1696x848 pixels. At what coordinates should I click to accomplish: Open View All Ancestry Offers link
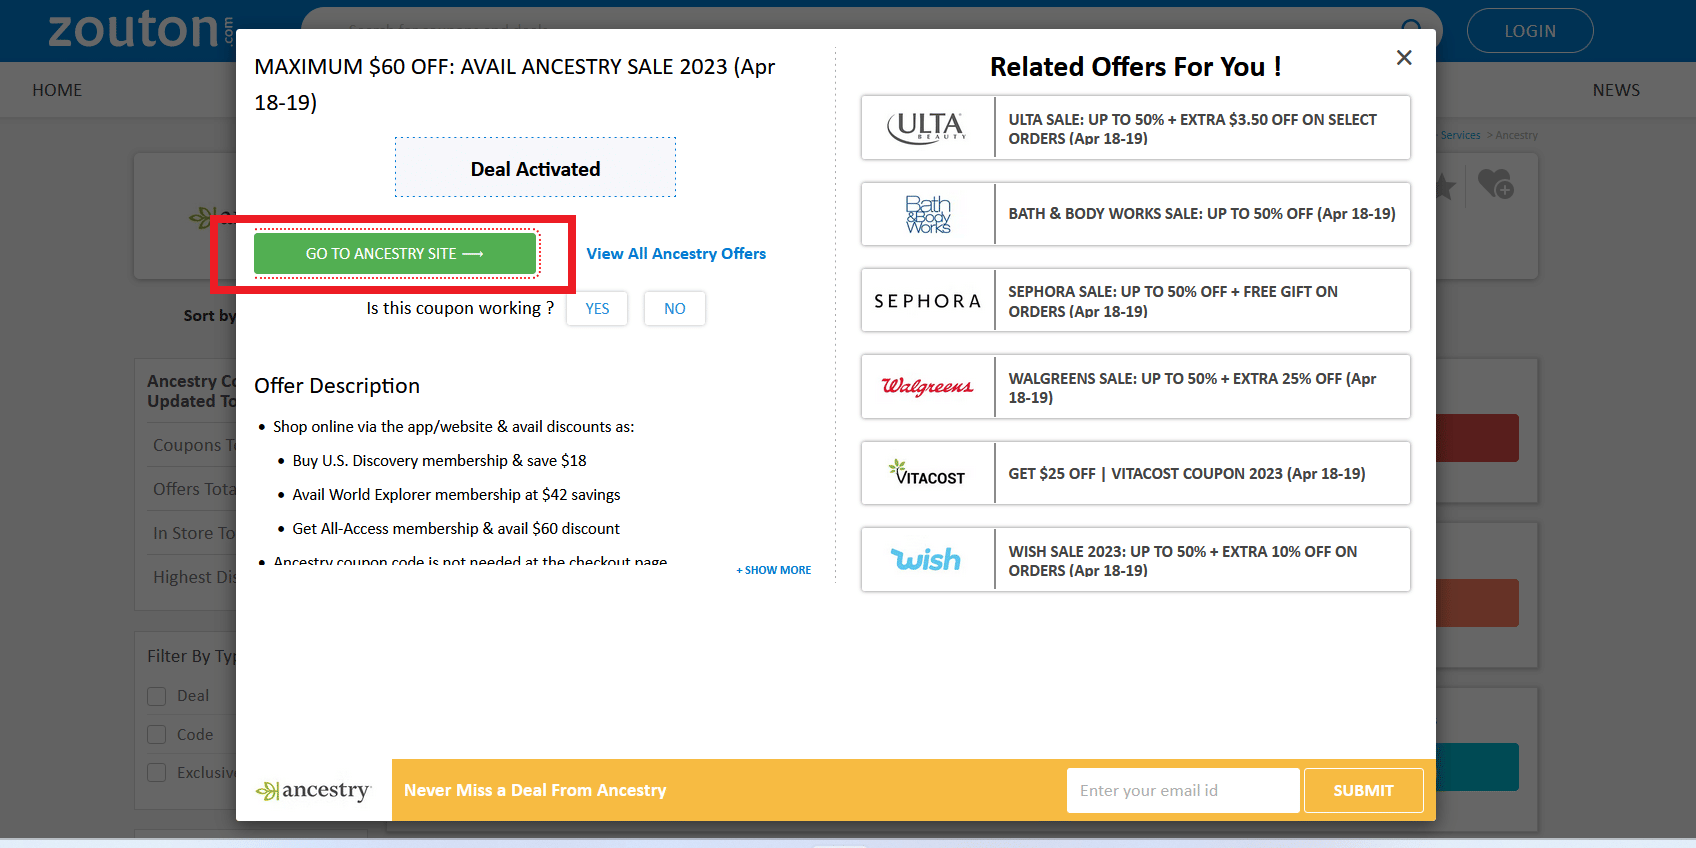676,254
